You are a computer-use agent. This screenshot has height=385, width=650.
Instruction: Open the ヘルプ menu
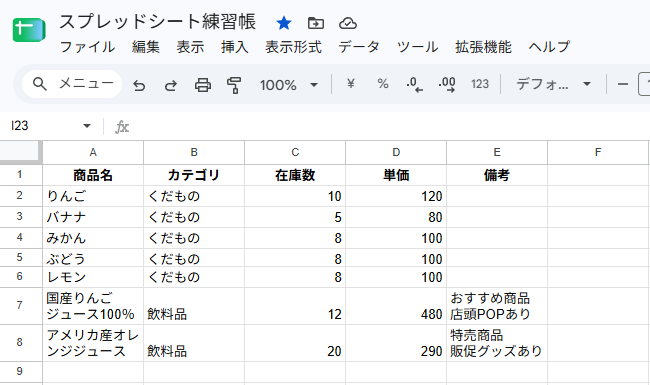pos(549,47)
